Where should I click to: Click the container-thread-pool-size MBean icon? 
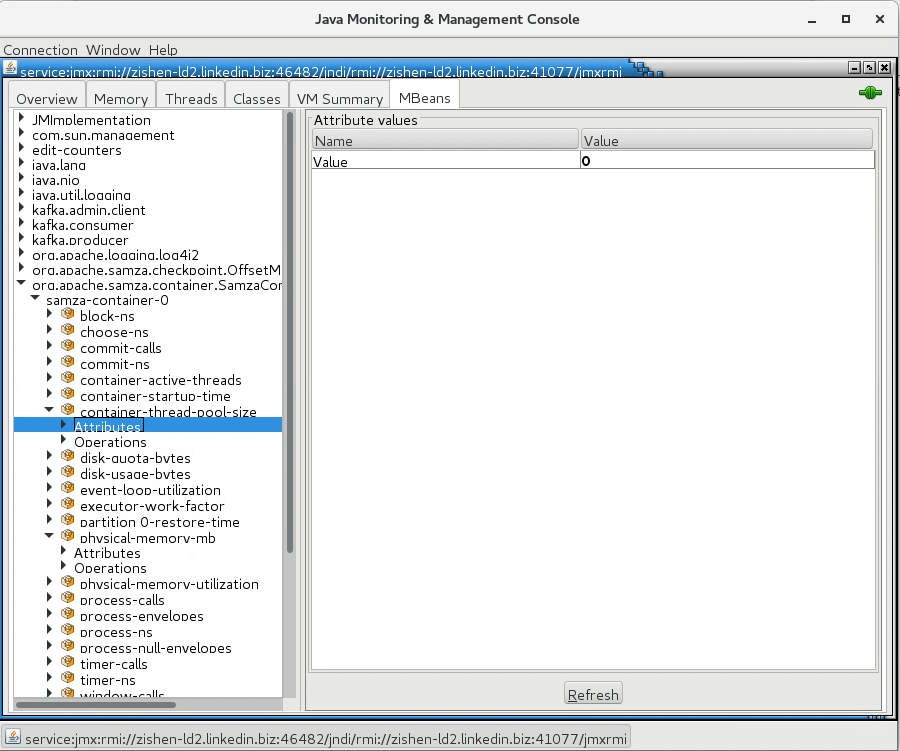coord(68,409)
